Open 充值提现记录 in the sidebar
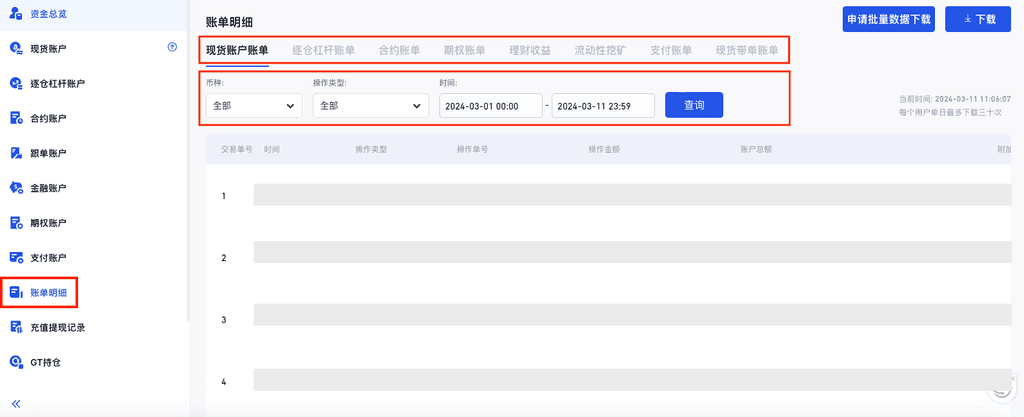Screen dimensions: 1024x417 (57, 327)
